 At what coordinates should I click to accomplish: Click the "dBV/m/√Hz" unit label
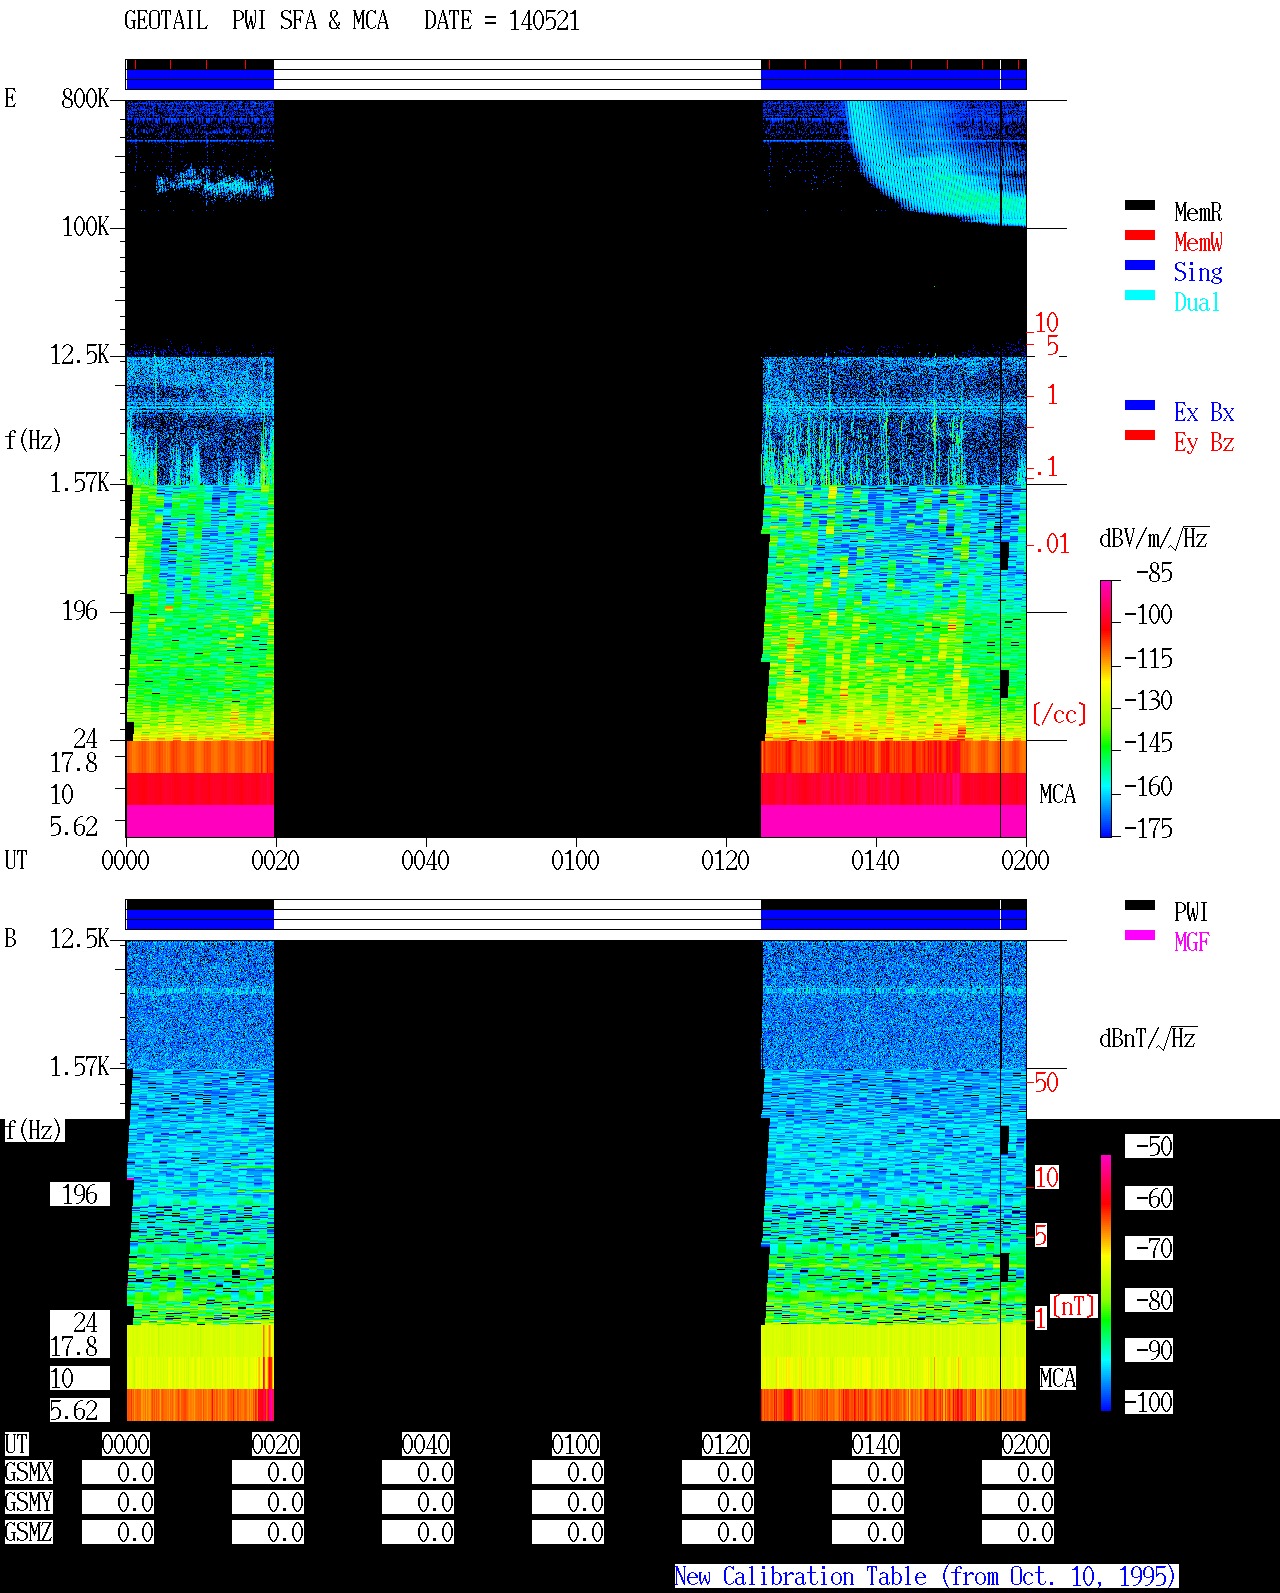pos(1154,538)
